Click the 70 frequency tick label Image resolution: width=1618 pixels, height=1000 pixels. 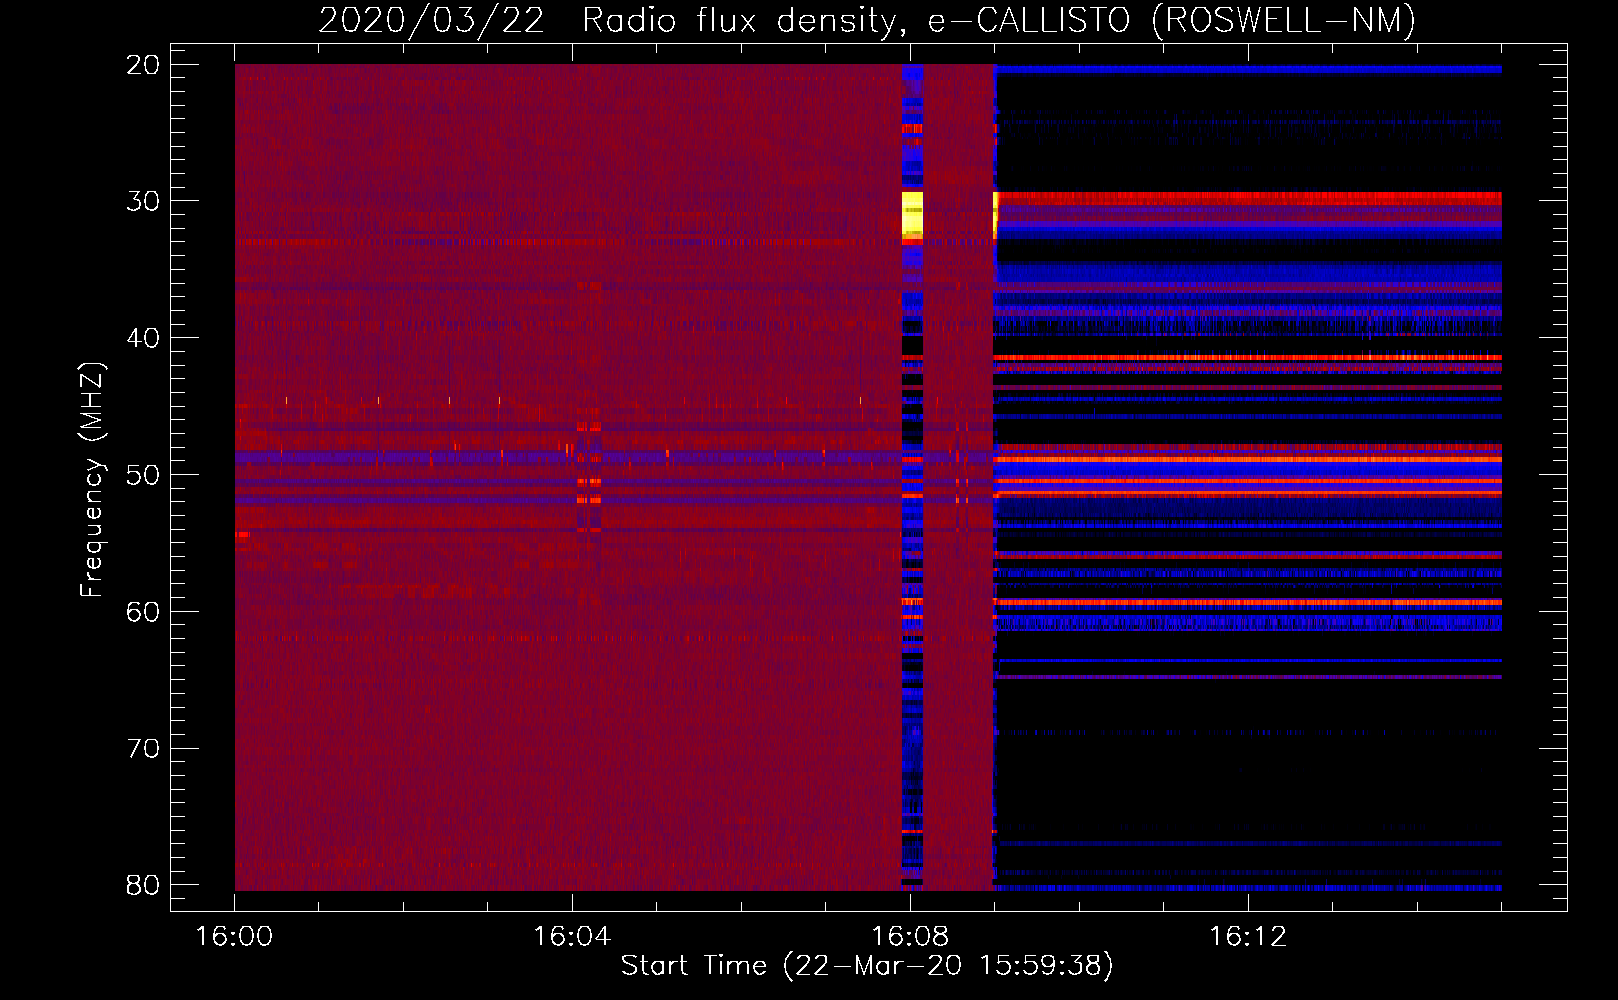pos(143,748)
